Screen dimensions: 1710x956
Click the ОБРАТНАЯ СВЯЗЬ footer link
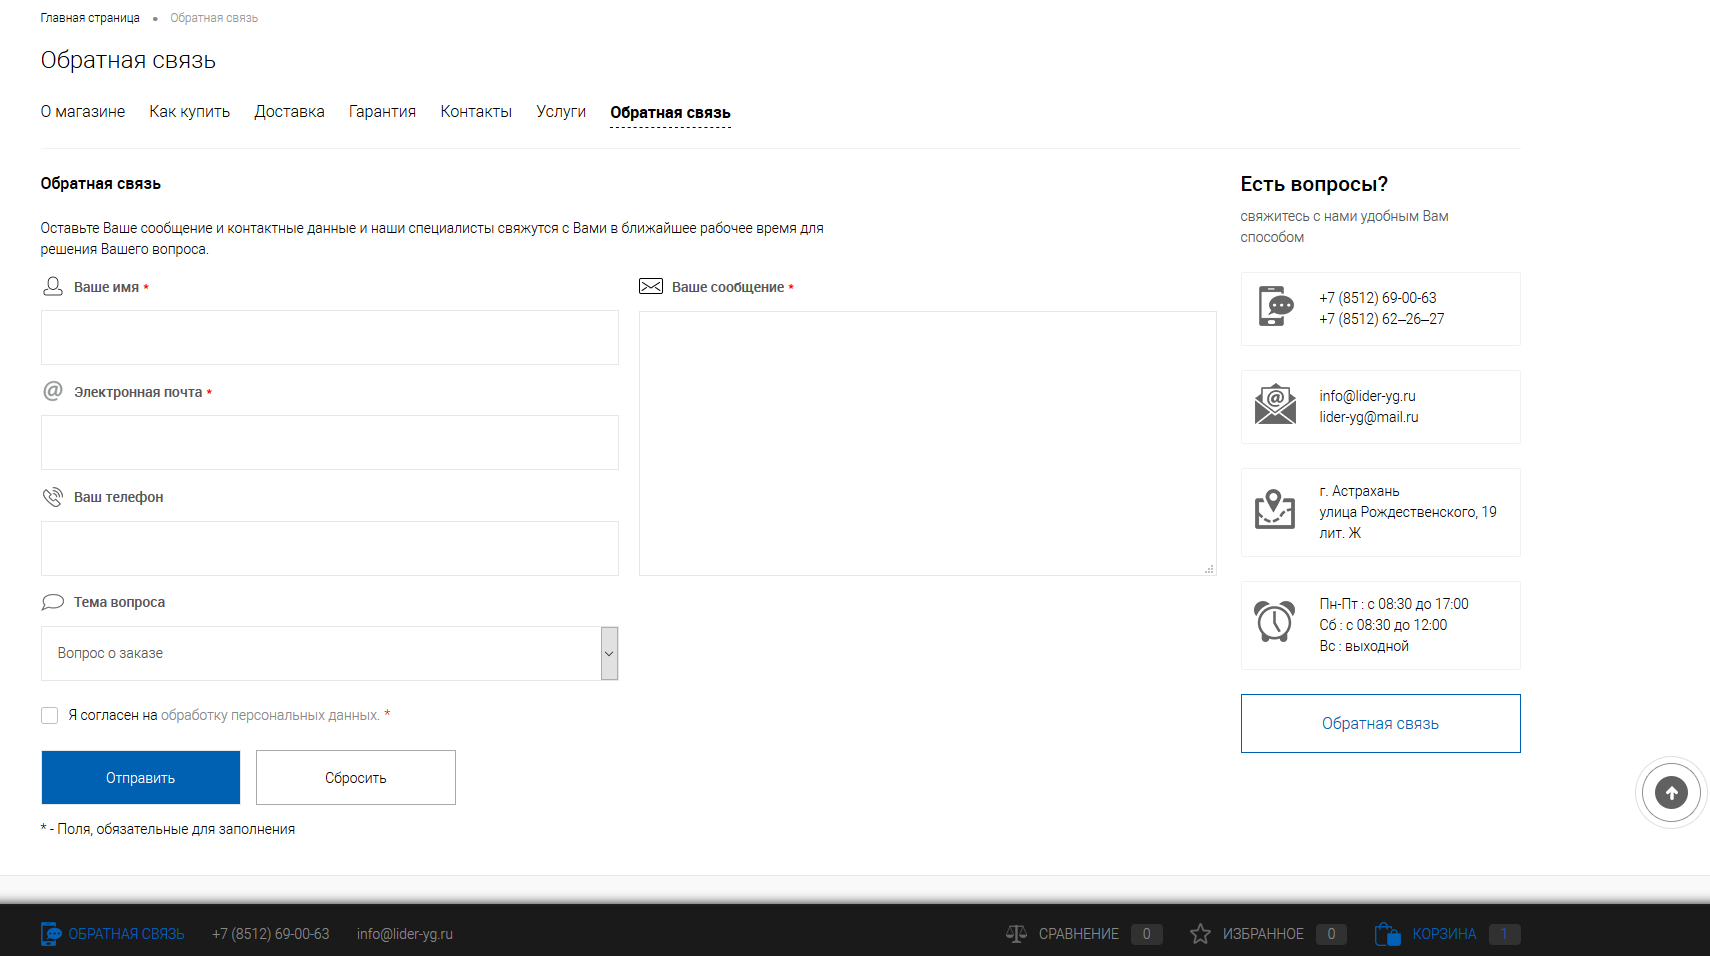126,934
